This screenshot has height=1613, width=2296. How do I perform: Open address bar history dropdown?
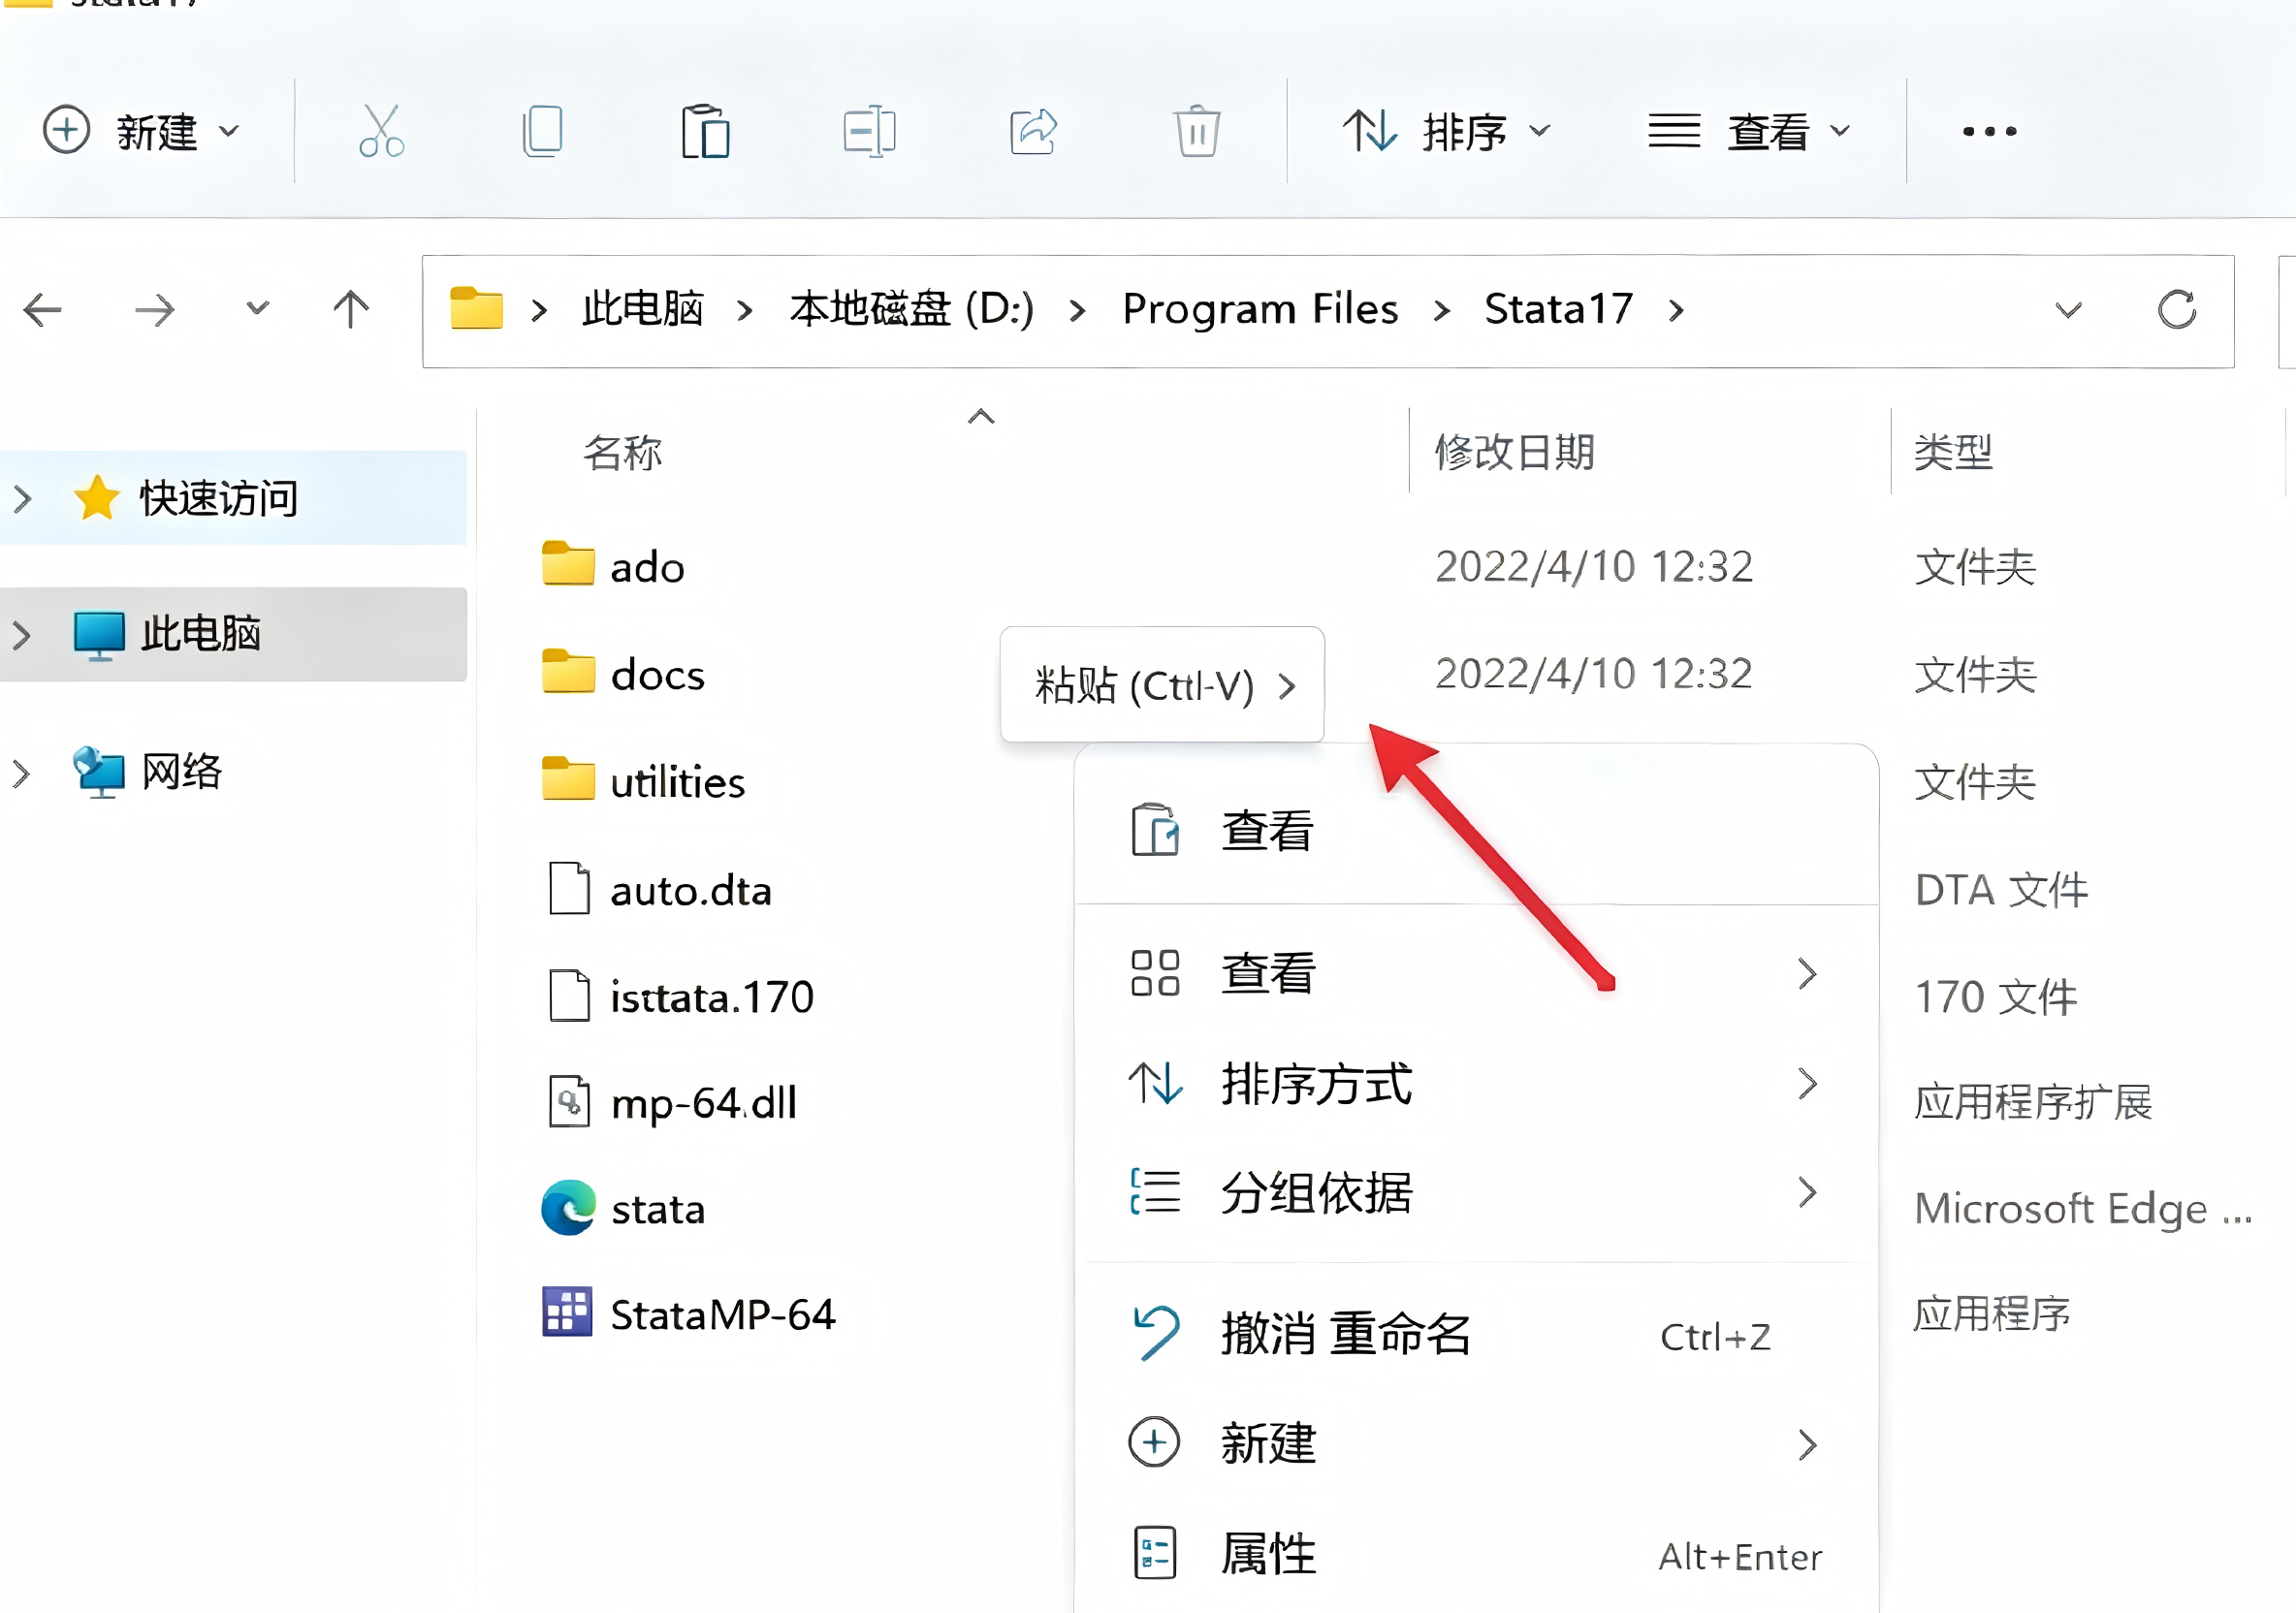click(2068, 310)
